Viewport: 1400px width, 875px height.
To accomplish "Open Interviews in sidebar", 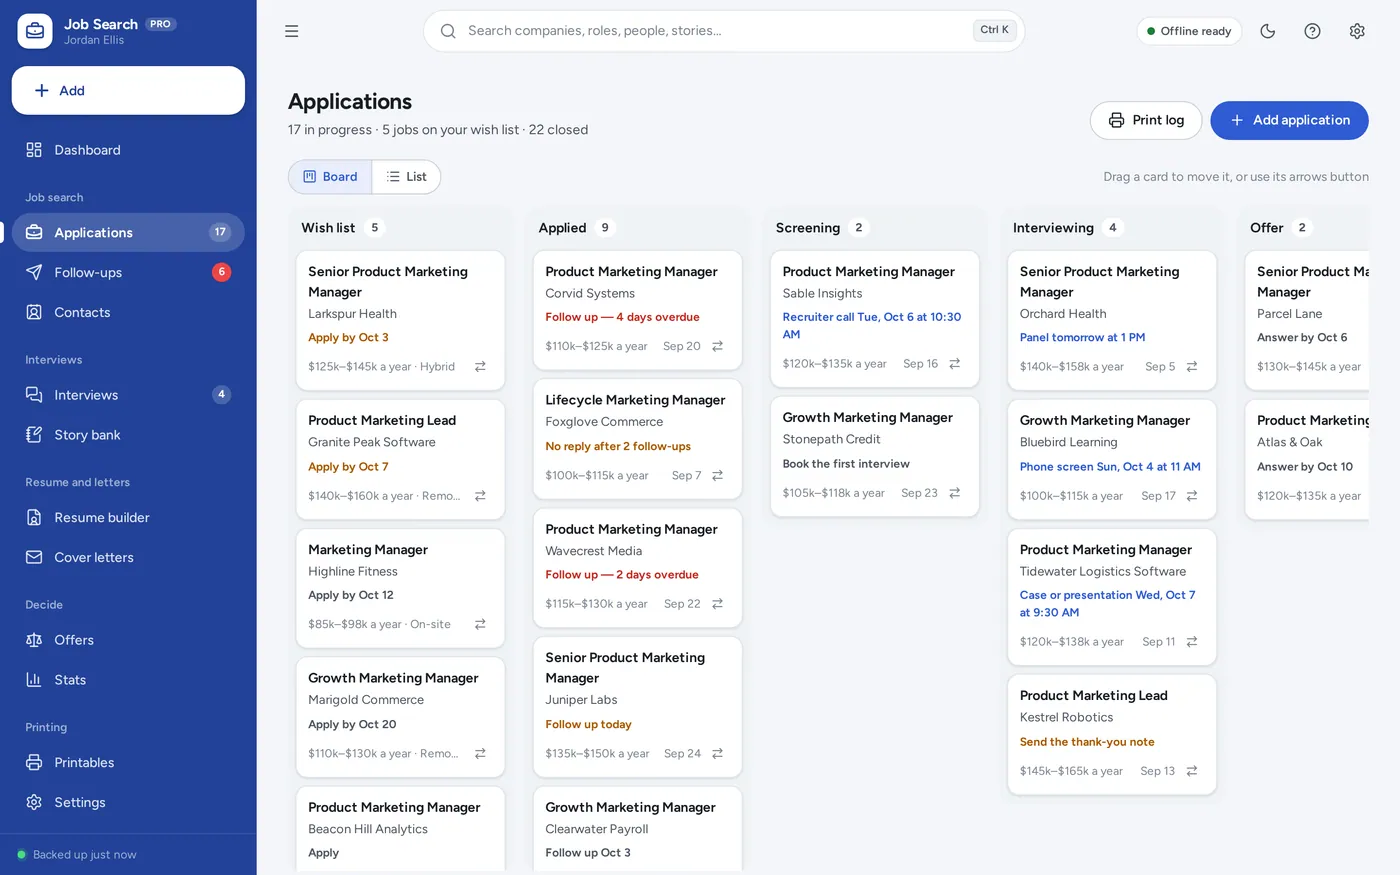I will click(128, 395).
